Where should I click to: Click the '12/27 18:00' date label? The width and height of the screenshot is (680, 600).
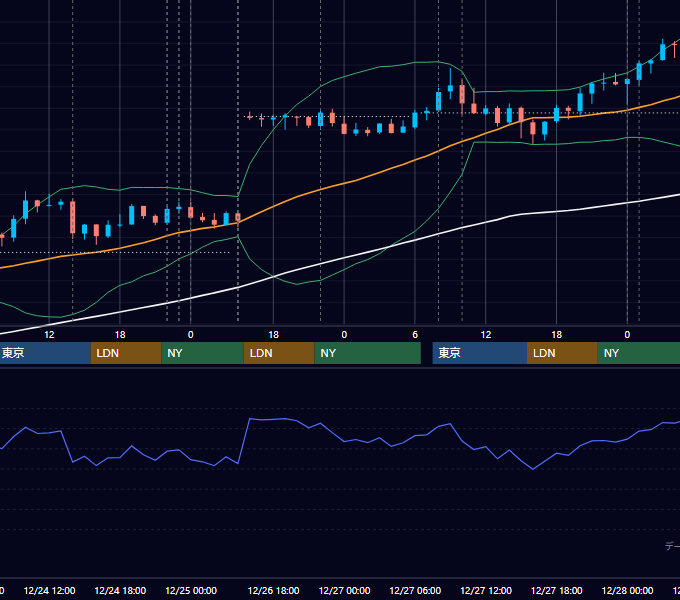(x=556, y=590)
